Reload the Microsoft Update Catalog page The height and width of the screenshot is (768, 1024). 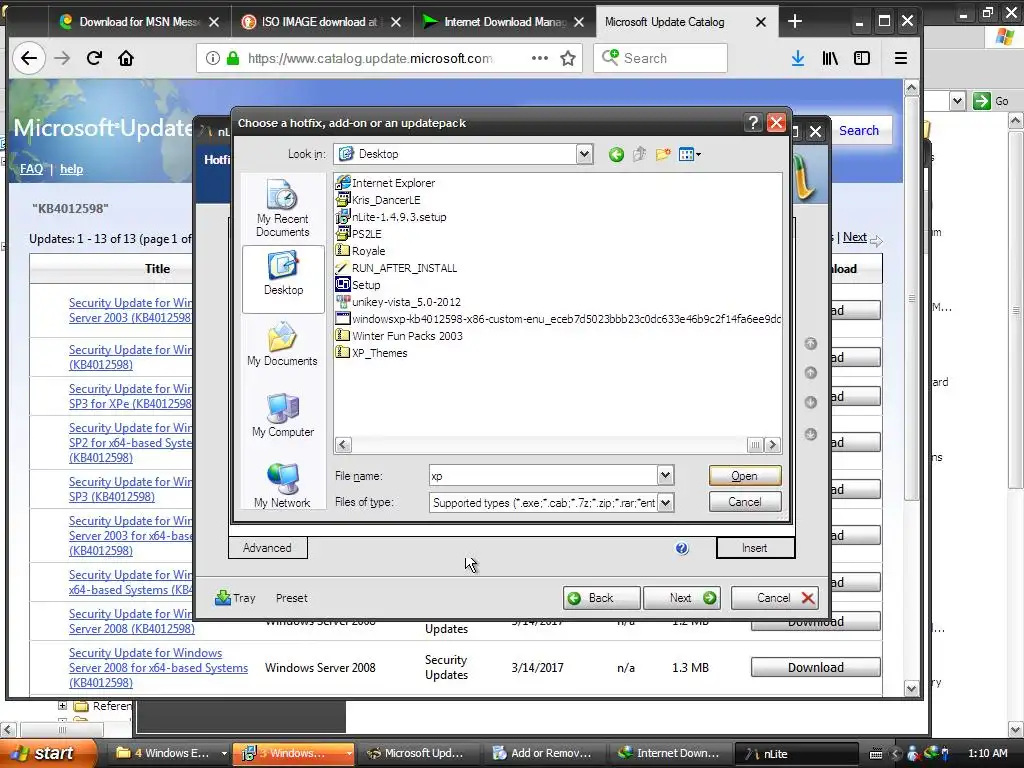point(94,58)
